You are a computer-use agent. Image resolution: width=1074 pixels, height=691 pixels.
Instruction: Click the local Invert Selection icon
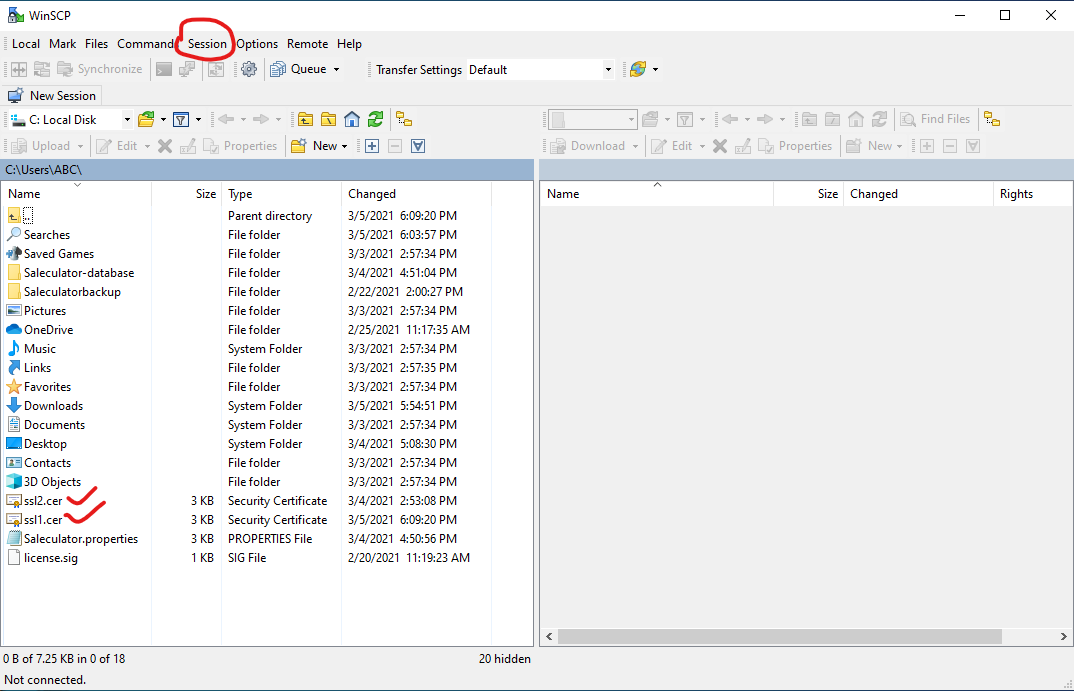[419, 146]
